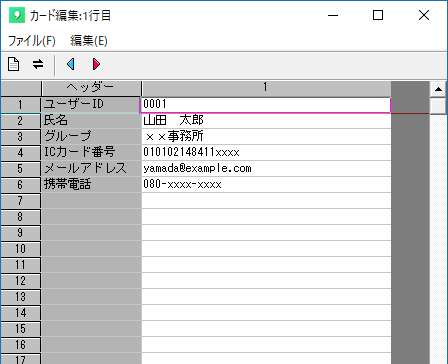448x364 pixels.
Task: Click the empty value cell in row 7
Action: (x=266, y=201)
